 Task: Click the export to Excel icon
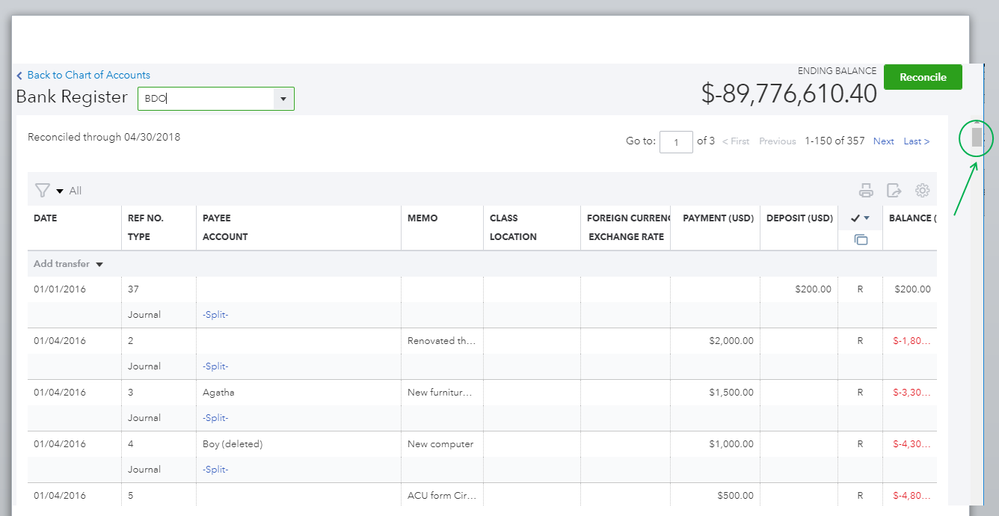click(894, 191)
